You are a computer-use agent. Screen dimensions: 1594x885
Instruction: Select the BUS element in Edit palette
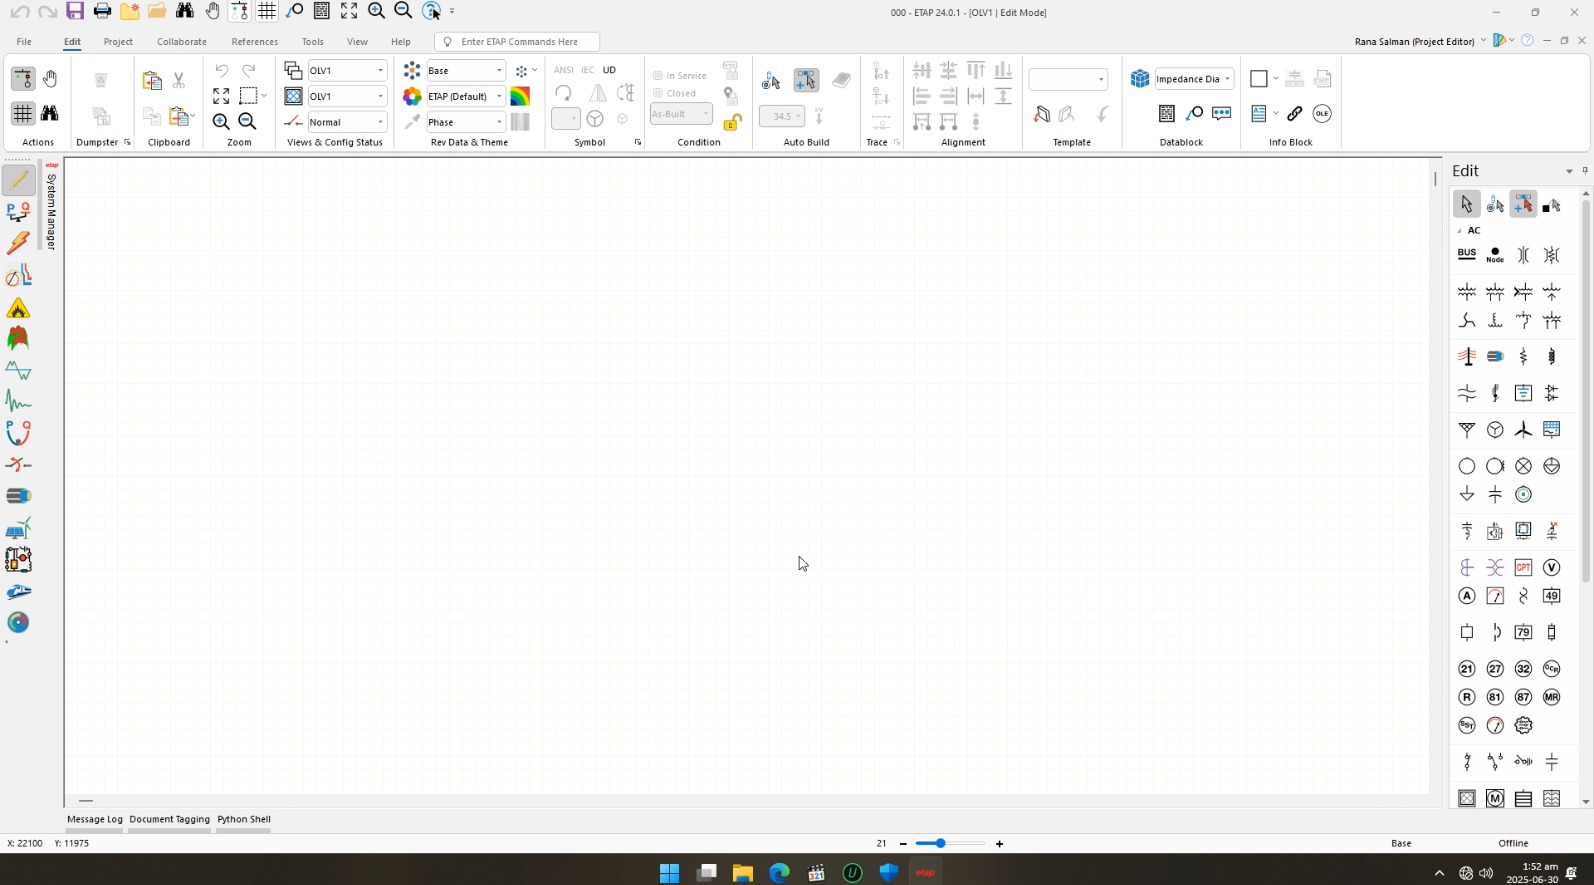(1467, 255)
